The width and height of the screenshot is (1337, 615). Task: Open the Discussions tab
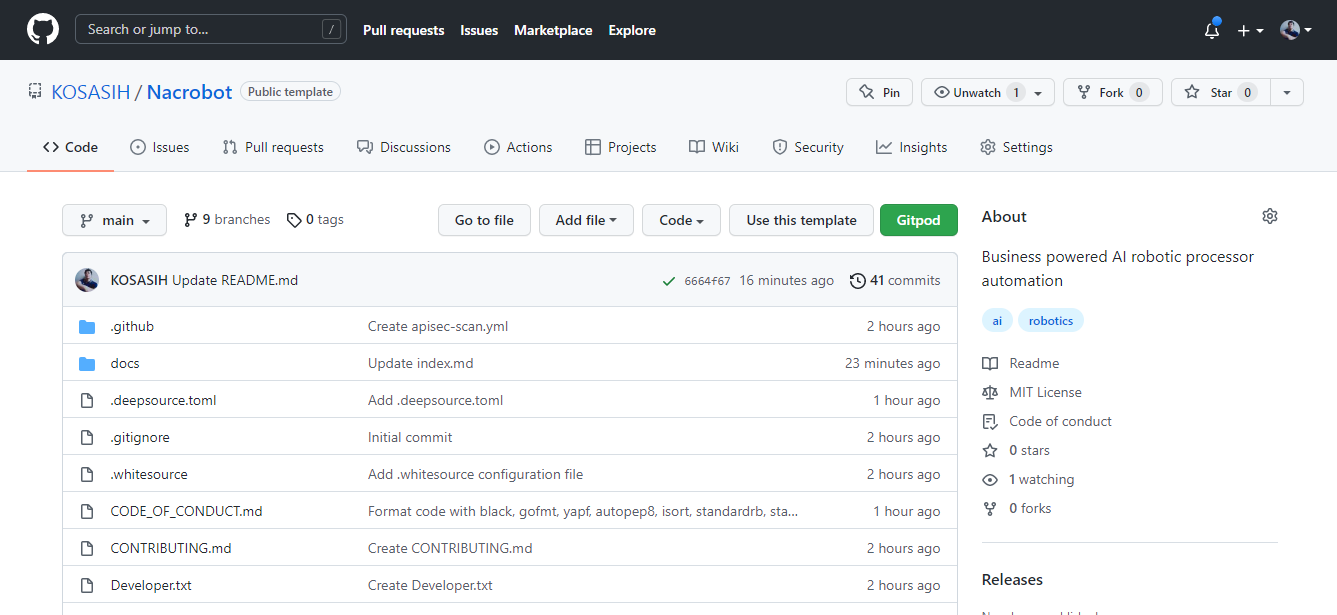[x=404, y=147]
